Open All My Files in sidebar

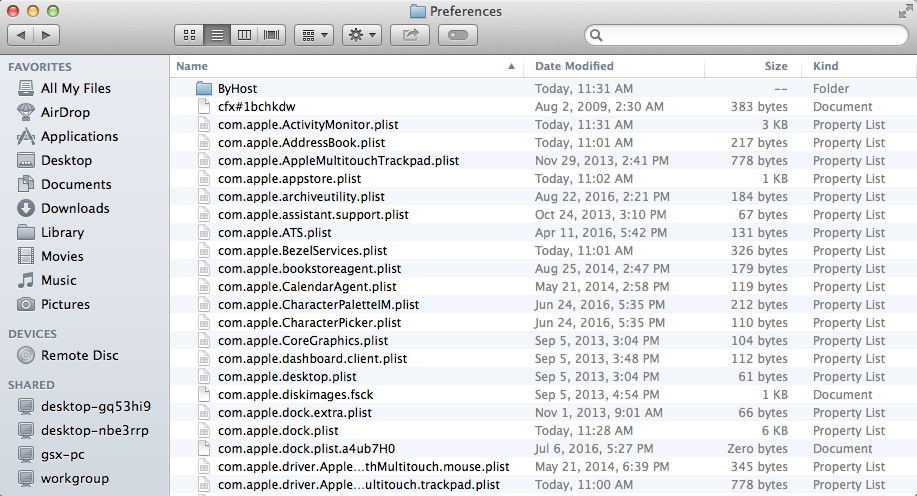tap(75, 88)
